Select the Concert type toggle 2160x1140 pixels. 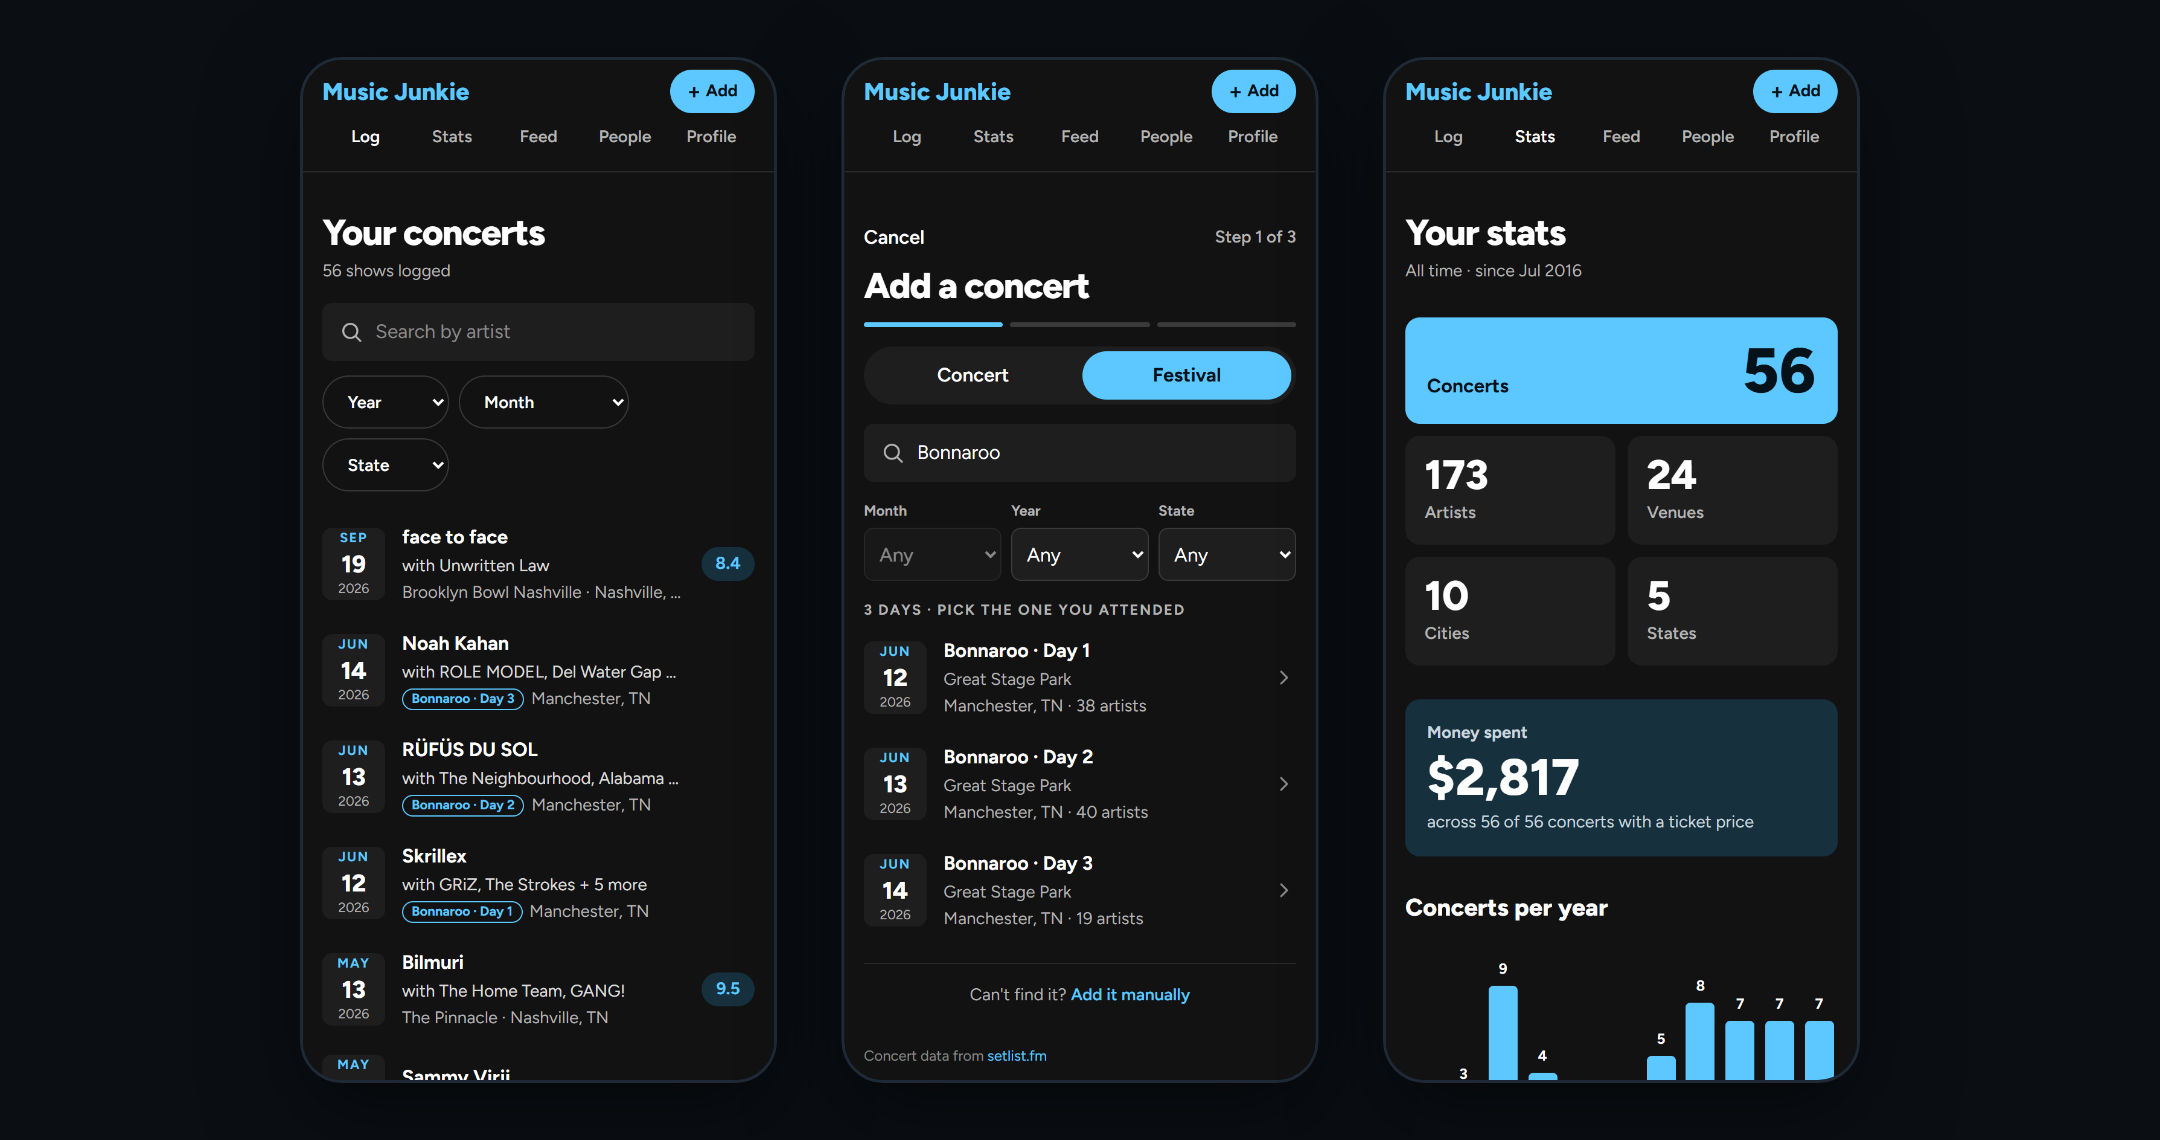point(972,375)
